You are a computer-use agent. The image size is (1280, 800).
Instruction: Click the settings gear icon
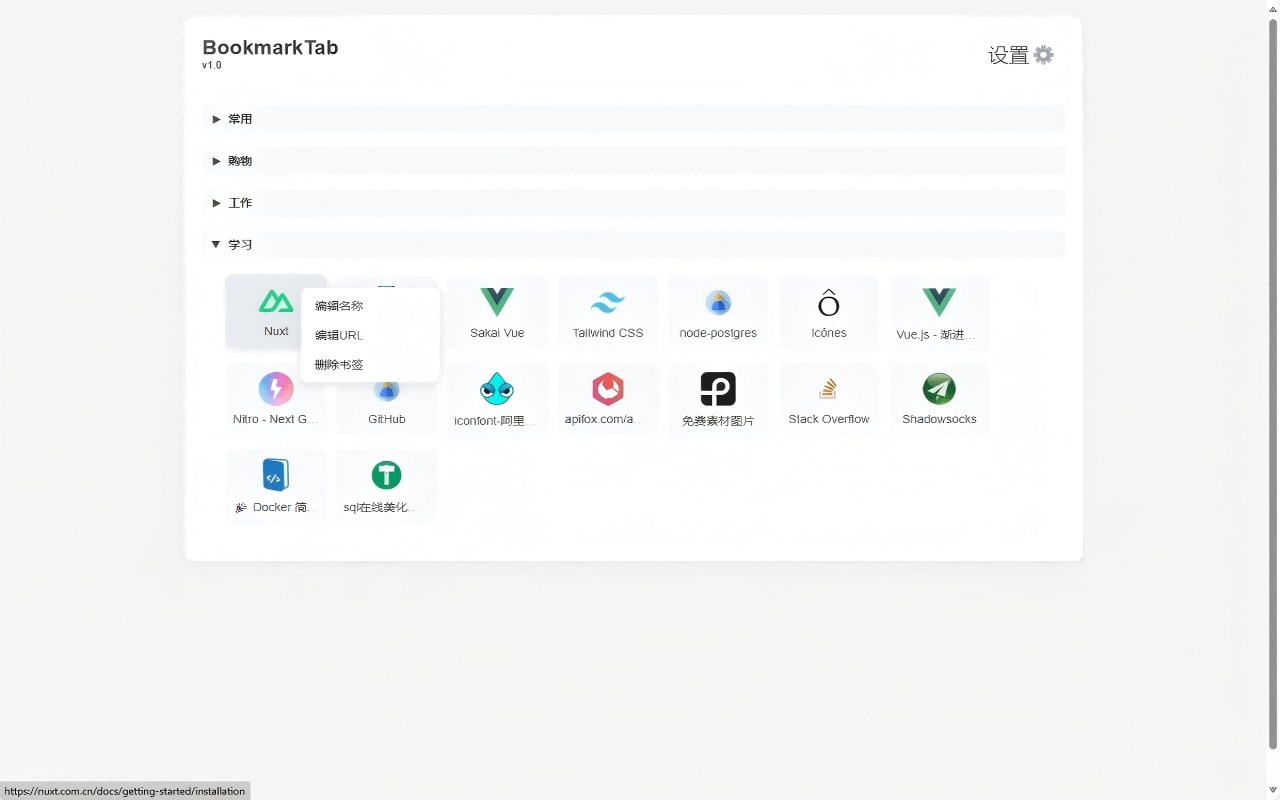1044,55
